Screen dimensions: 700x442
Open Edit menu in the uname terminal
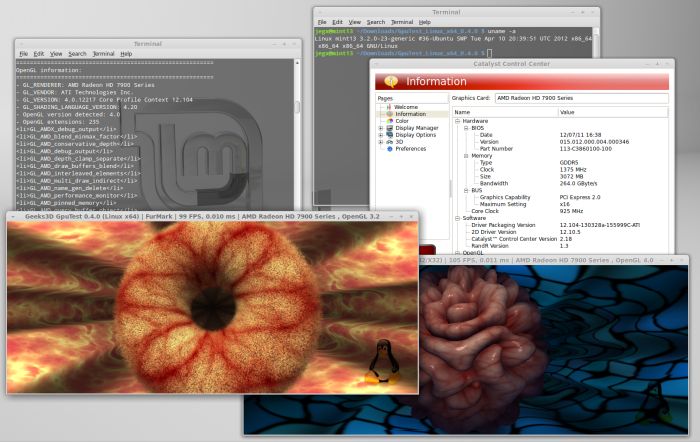pos(338,22)
